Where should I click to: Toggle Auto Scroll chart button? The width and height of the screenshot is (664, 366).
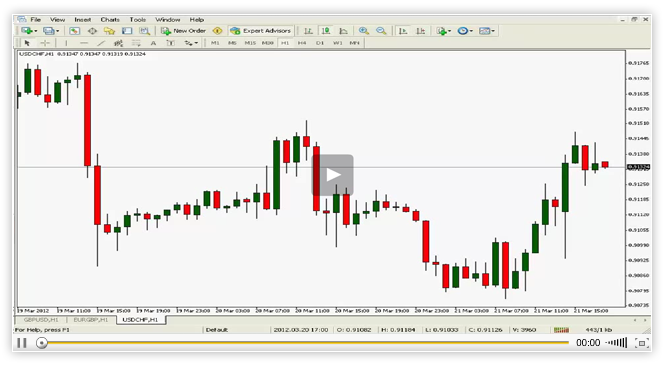point(403,31)
